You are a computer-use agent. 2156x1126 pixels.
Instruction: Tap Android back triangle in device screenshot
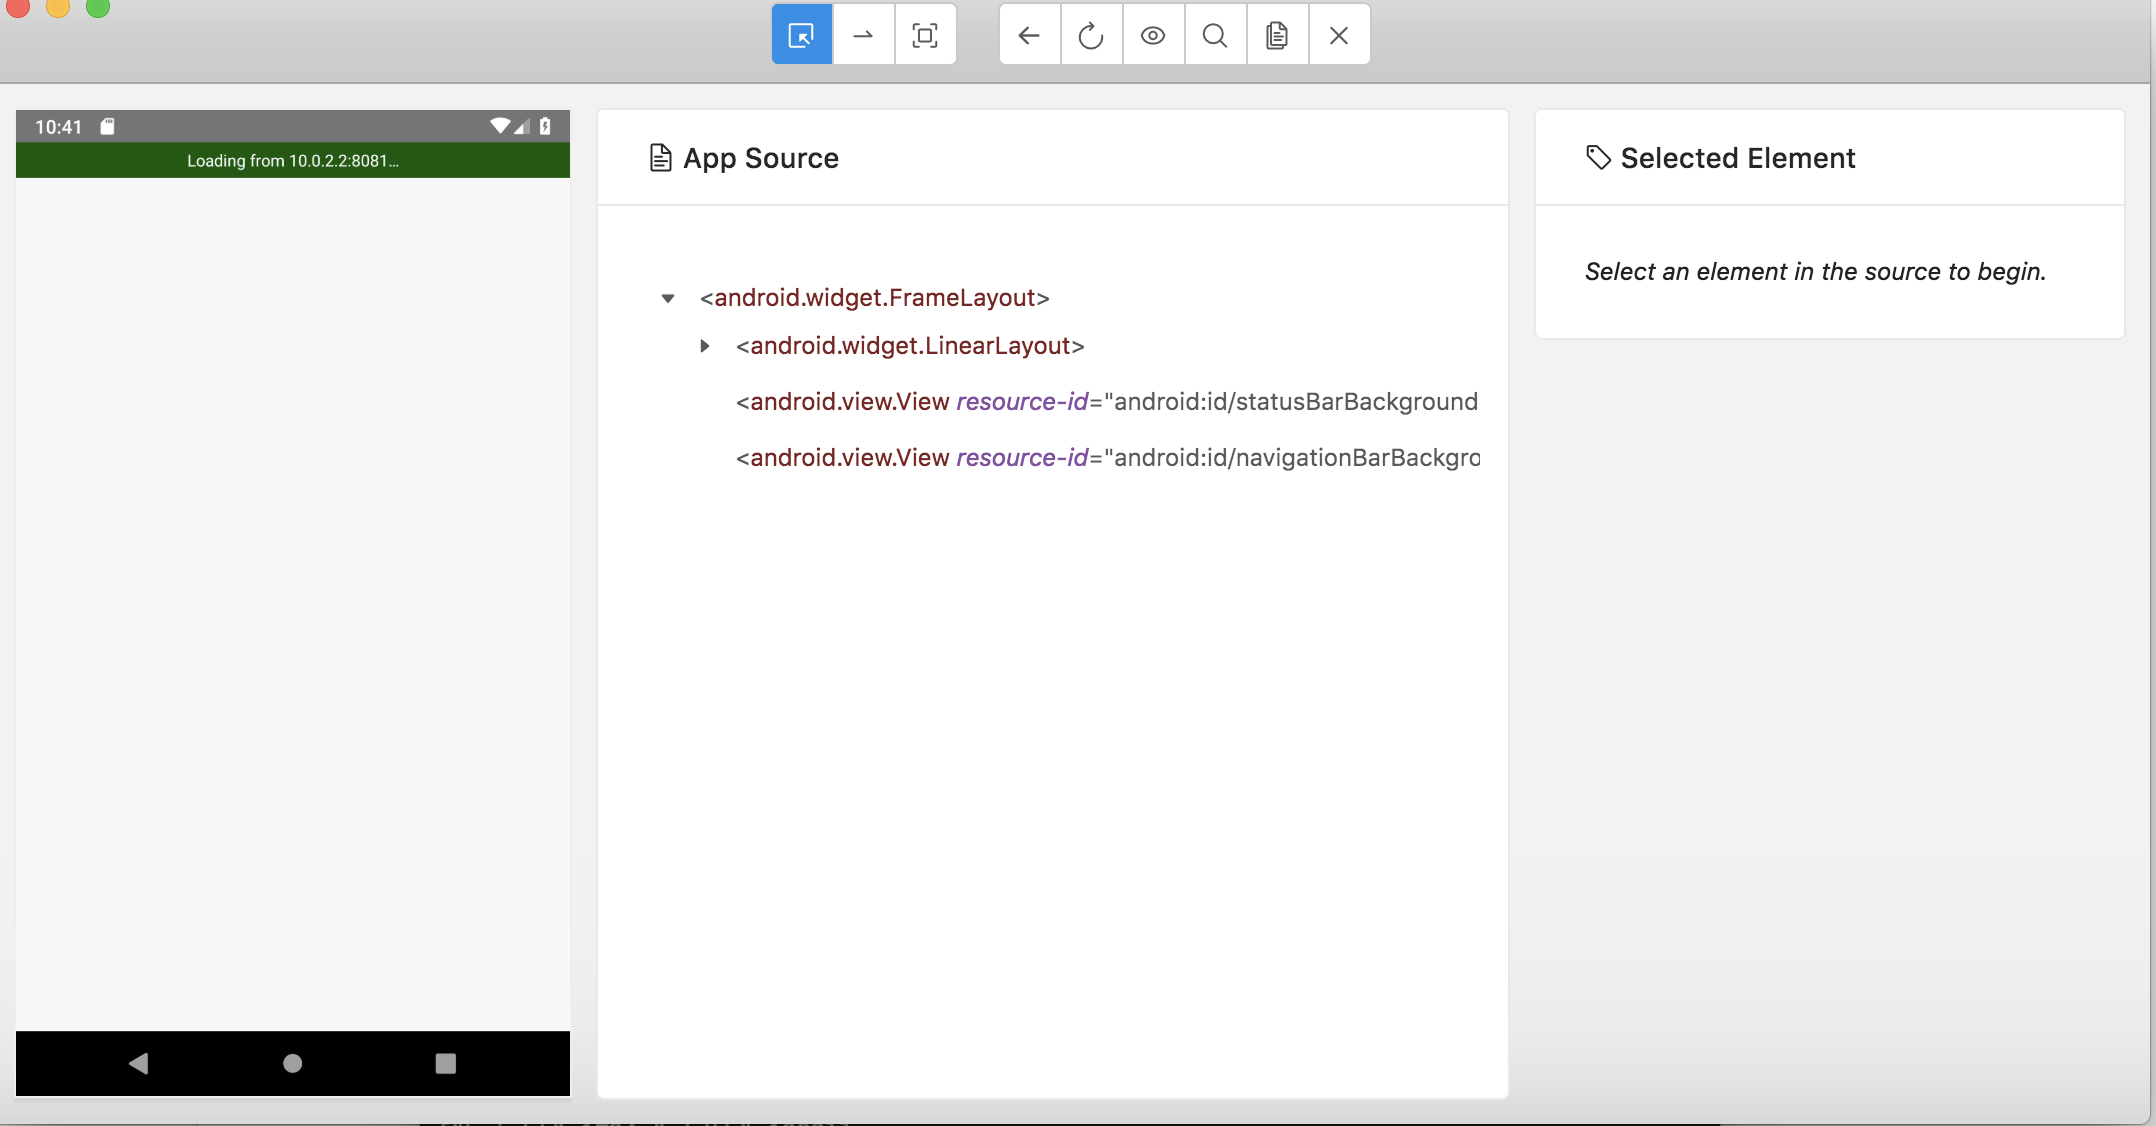click(x=139, y=1063)
